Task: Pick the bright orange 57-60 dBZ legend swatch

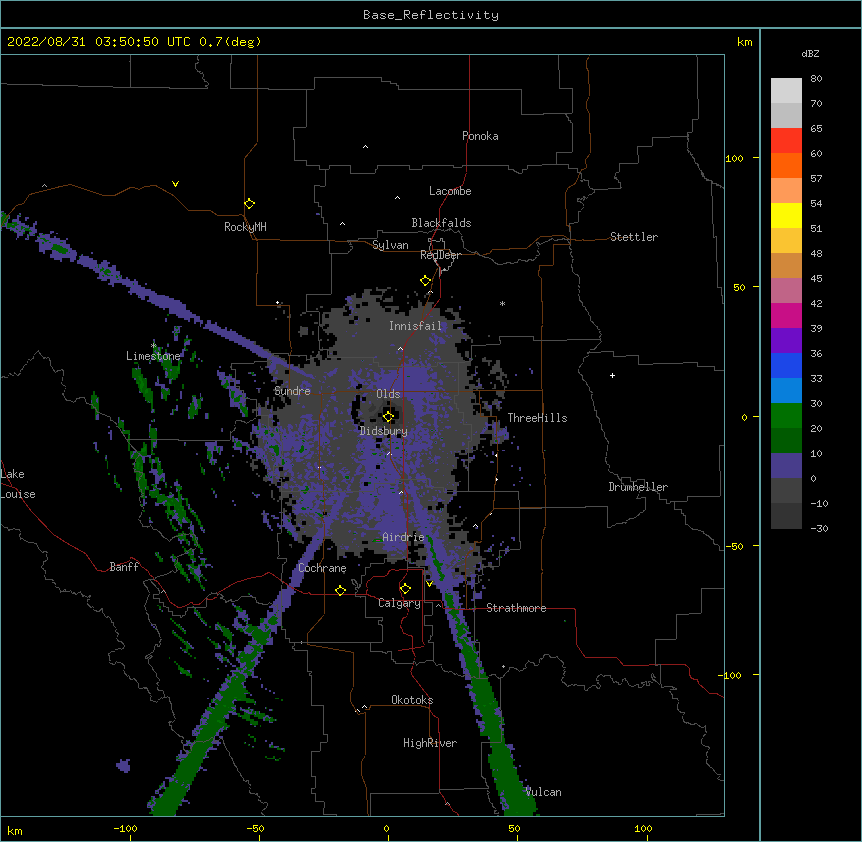Action: [x=786, y=165]
